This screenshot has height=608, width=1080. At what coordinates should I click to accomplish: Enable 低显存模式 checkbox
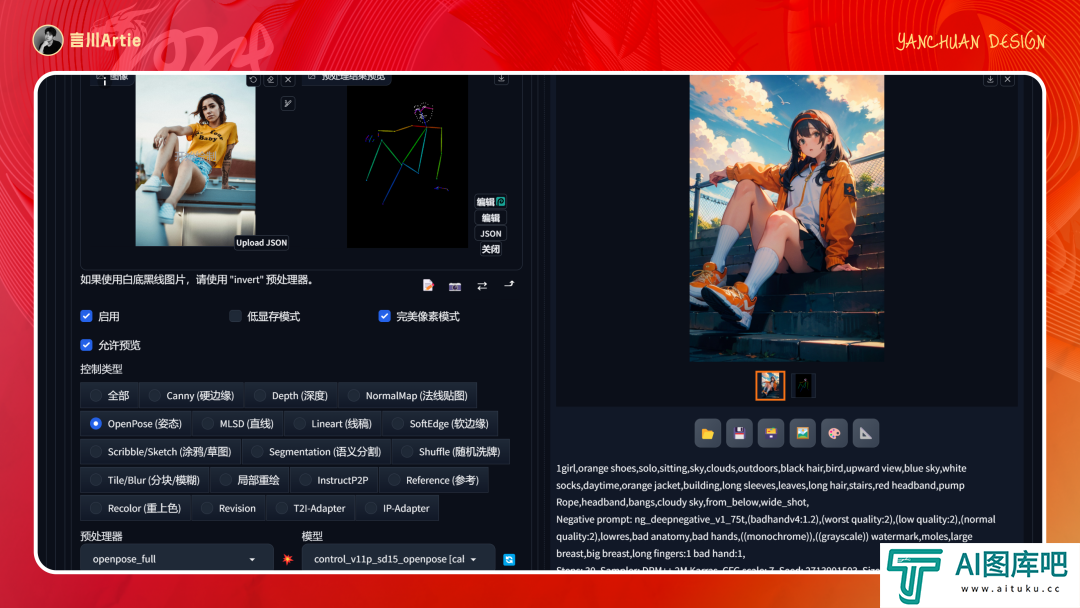pos(236,316)
